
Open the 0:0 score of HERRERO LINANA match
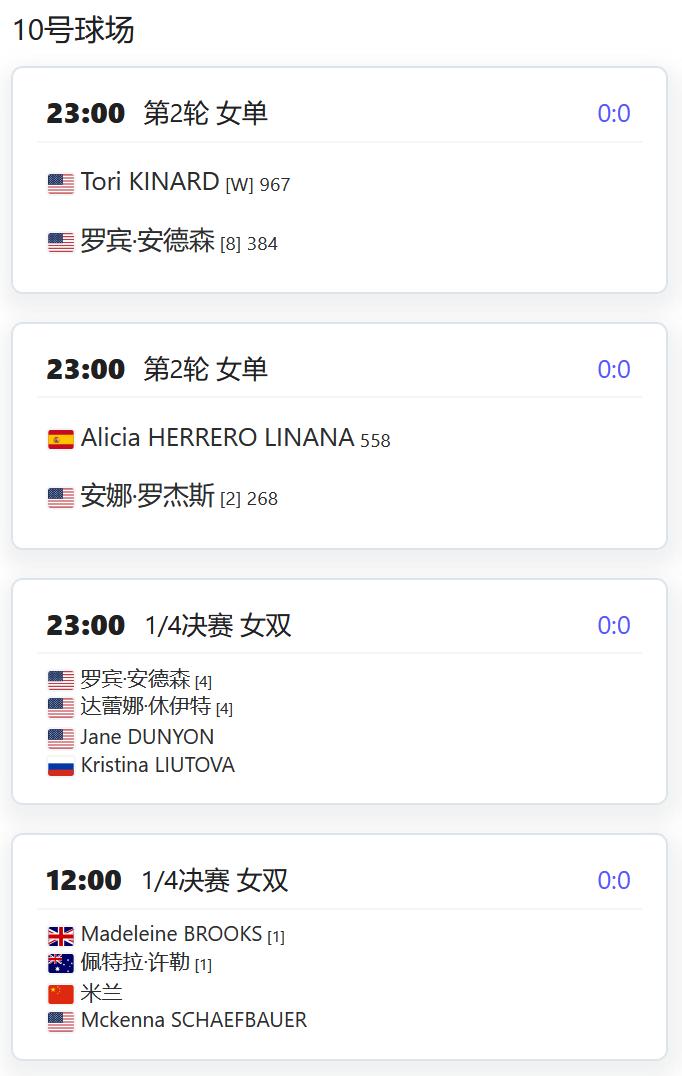point(613,369)
